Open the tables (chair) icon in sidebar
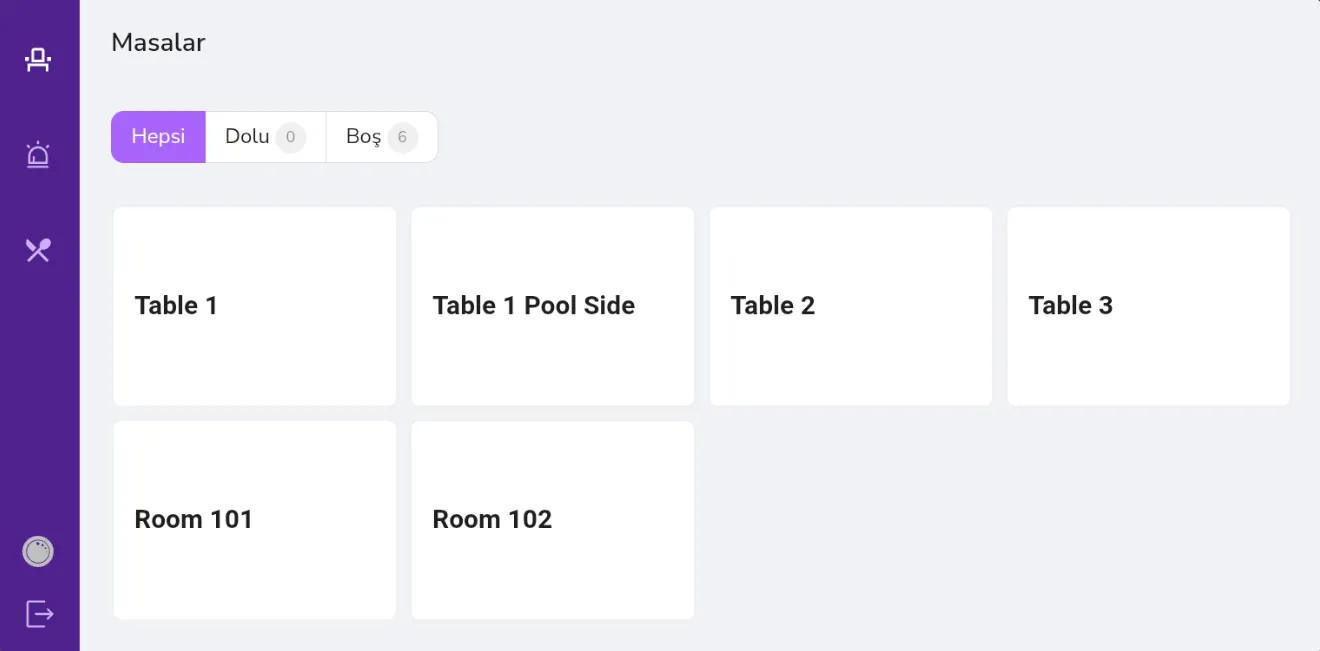Image resolution: width=1320 pixels, height=651 pixels. [x=38, y=60]
